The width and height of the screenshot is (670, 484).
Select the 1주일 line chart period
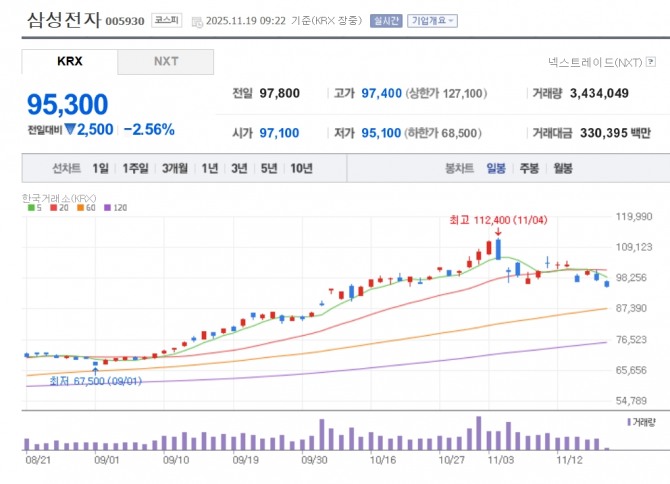[x=136, y=168]
